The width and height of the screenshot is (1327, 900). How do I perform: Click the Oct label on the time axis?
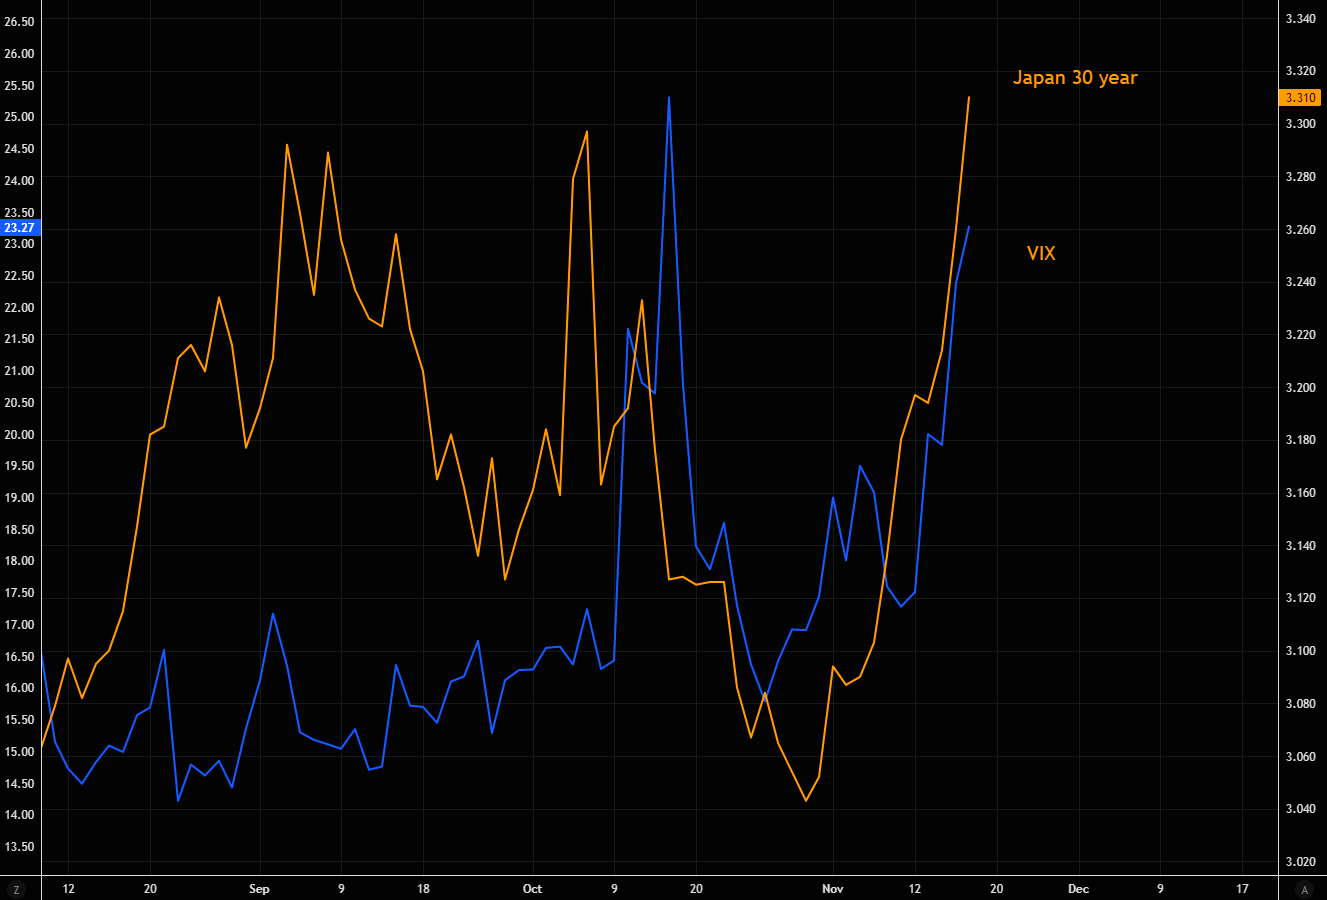click(x=532, y=889)
